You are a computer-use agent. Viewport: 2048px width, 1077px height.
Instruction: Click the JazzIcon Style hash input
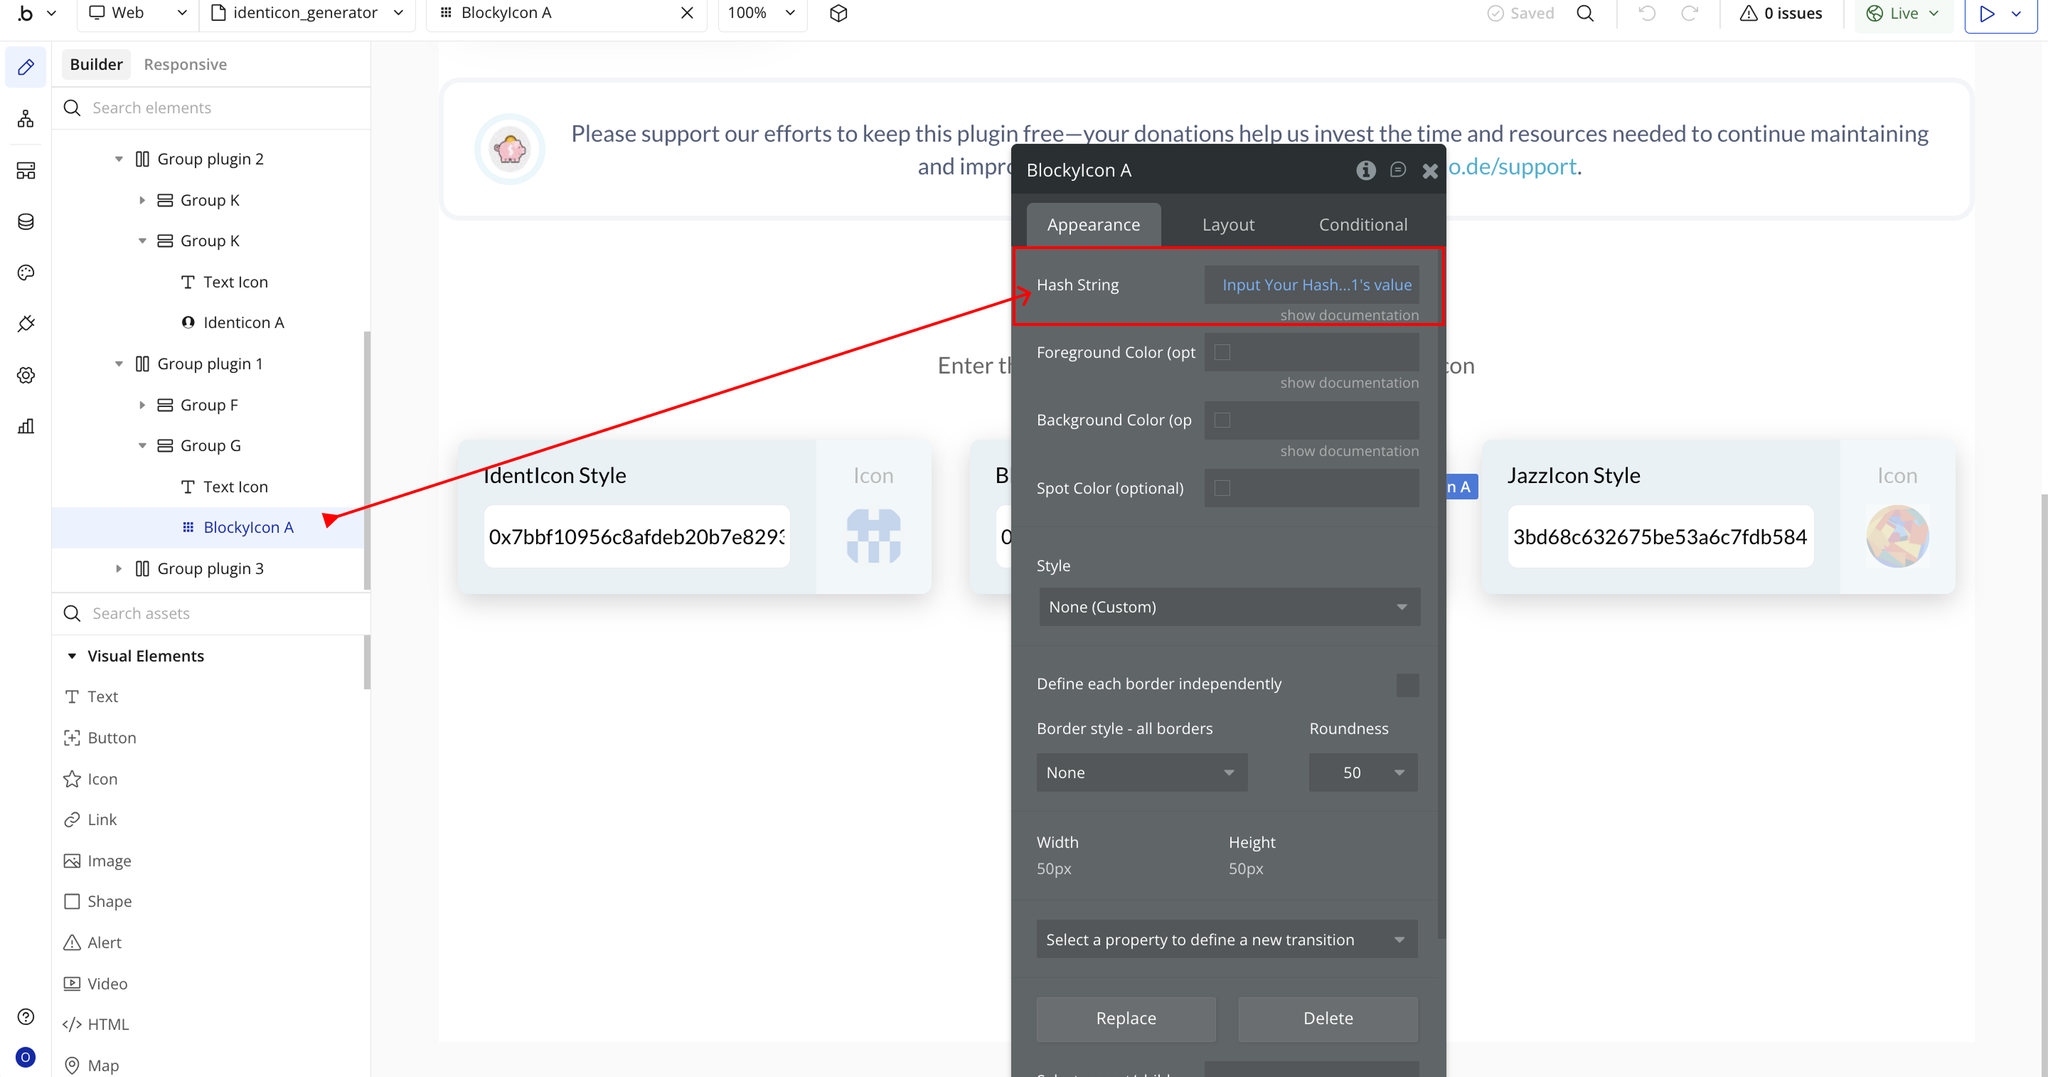point(1660,537)
